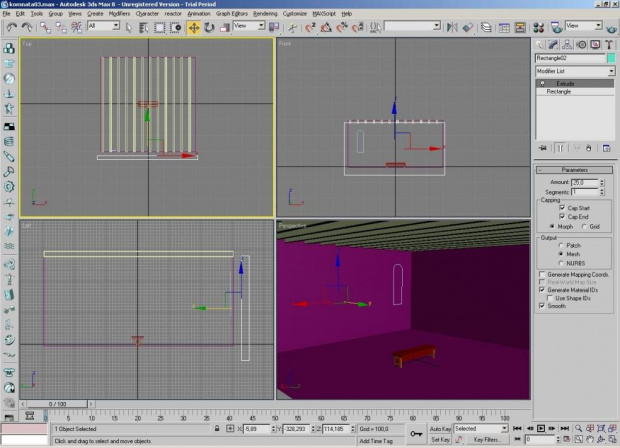Viewport: 620px width, 448px height.
Task: Open the File menu
Action: [x=6, y=13]
